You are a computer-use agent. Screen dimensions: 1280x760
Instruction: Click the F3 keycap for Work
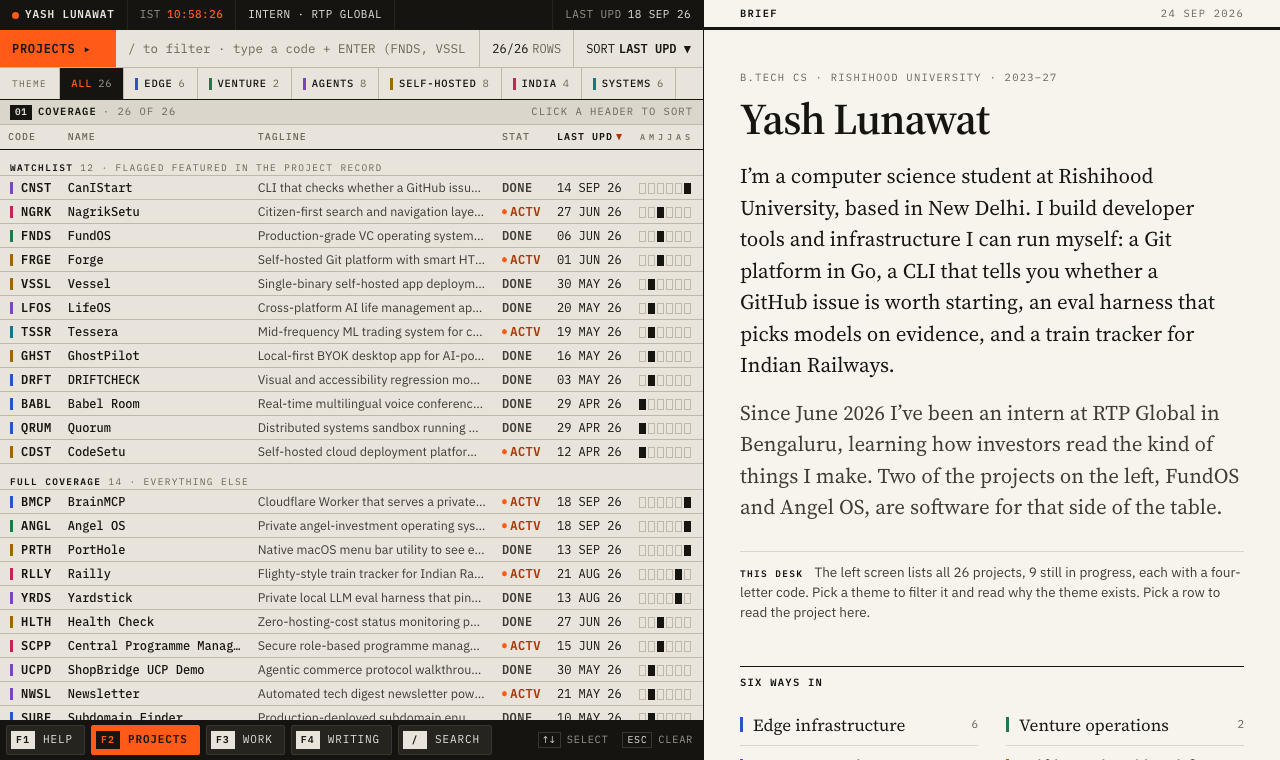click(223, 740)
